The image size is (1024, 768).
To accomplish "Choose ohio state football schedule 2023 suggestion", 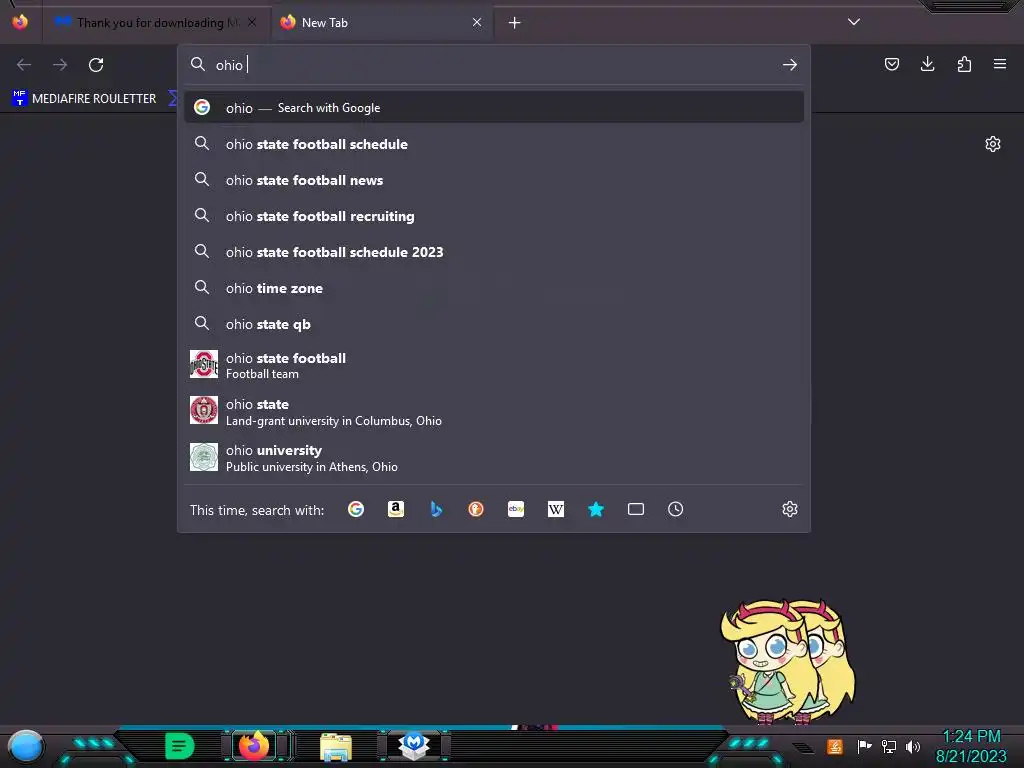I will 494,252.
